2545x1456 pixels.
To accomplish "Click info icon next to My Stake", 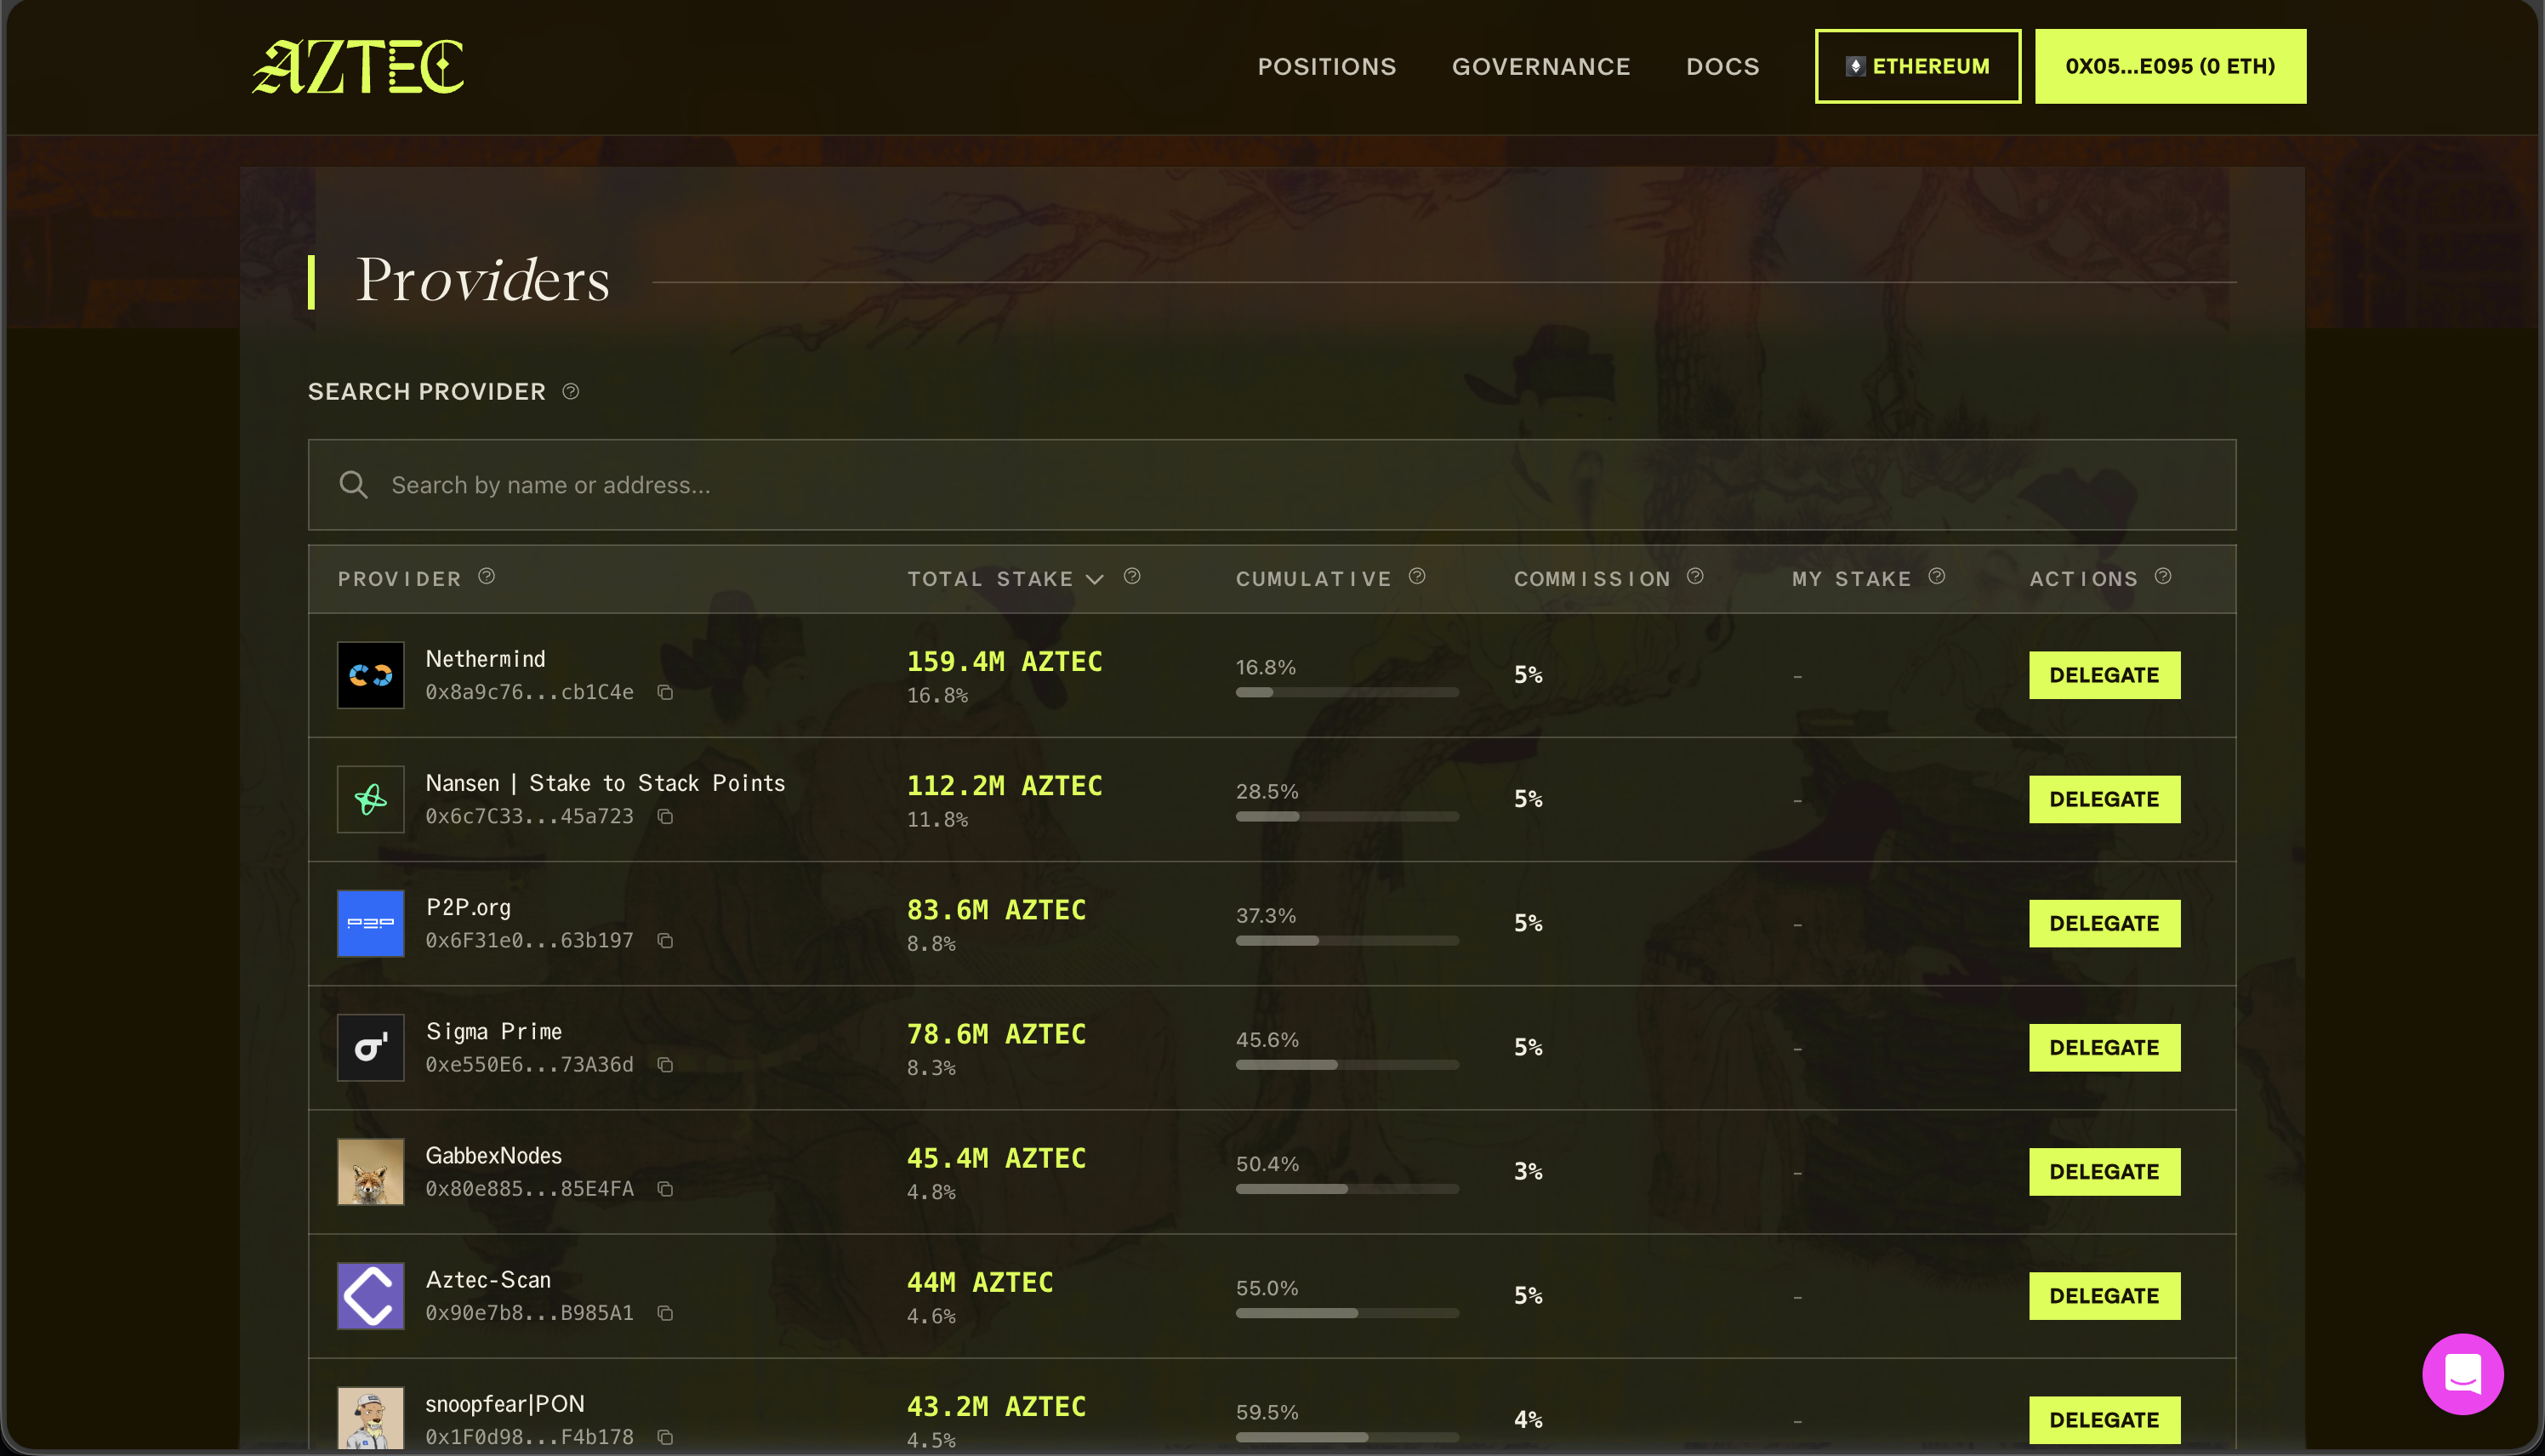I will [x=1937, y=576].
